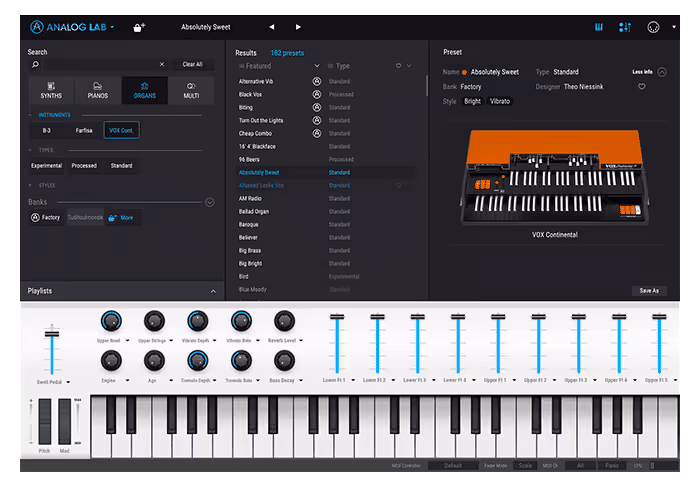Select the Organs category tab

(145, 90)
